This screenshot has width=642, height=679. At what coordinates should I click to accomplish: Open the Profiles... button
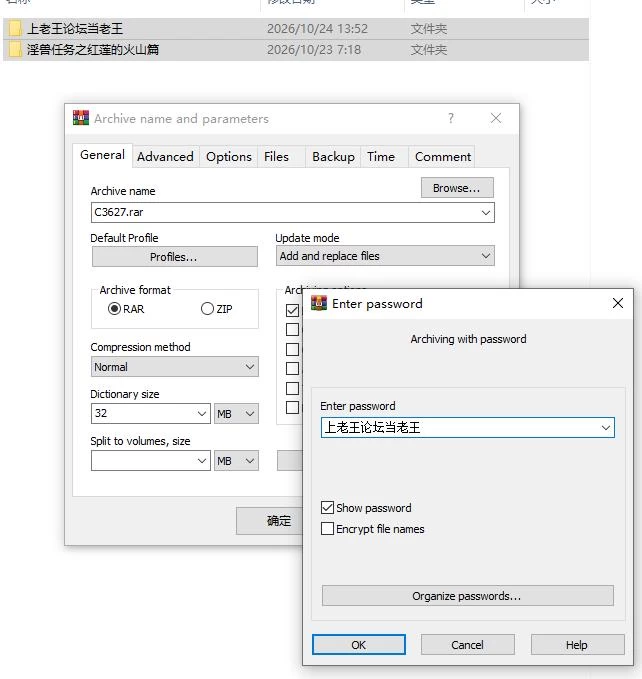click(x=174, y=257)
